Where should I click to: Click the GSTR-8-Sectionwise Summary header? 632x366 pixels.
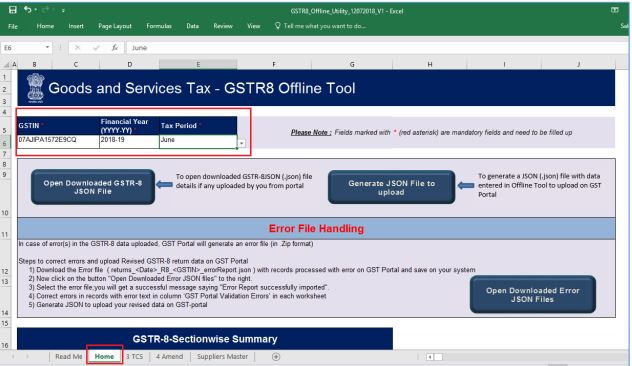click(x=205, y=339)
